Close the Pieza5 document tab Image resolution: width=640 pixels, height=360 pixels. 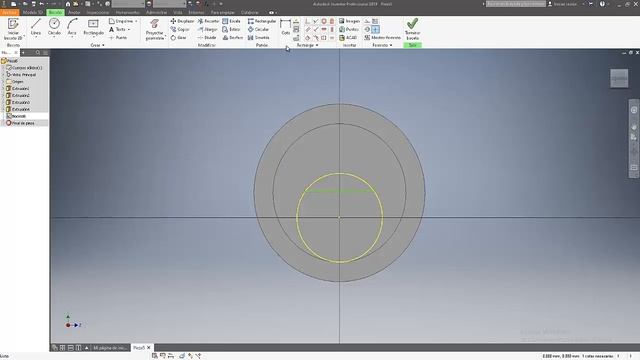(x=149, y=348)
